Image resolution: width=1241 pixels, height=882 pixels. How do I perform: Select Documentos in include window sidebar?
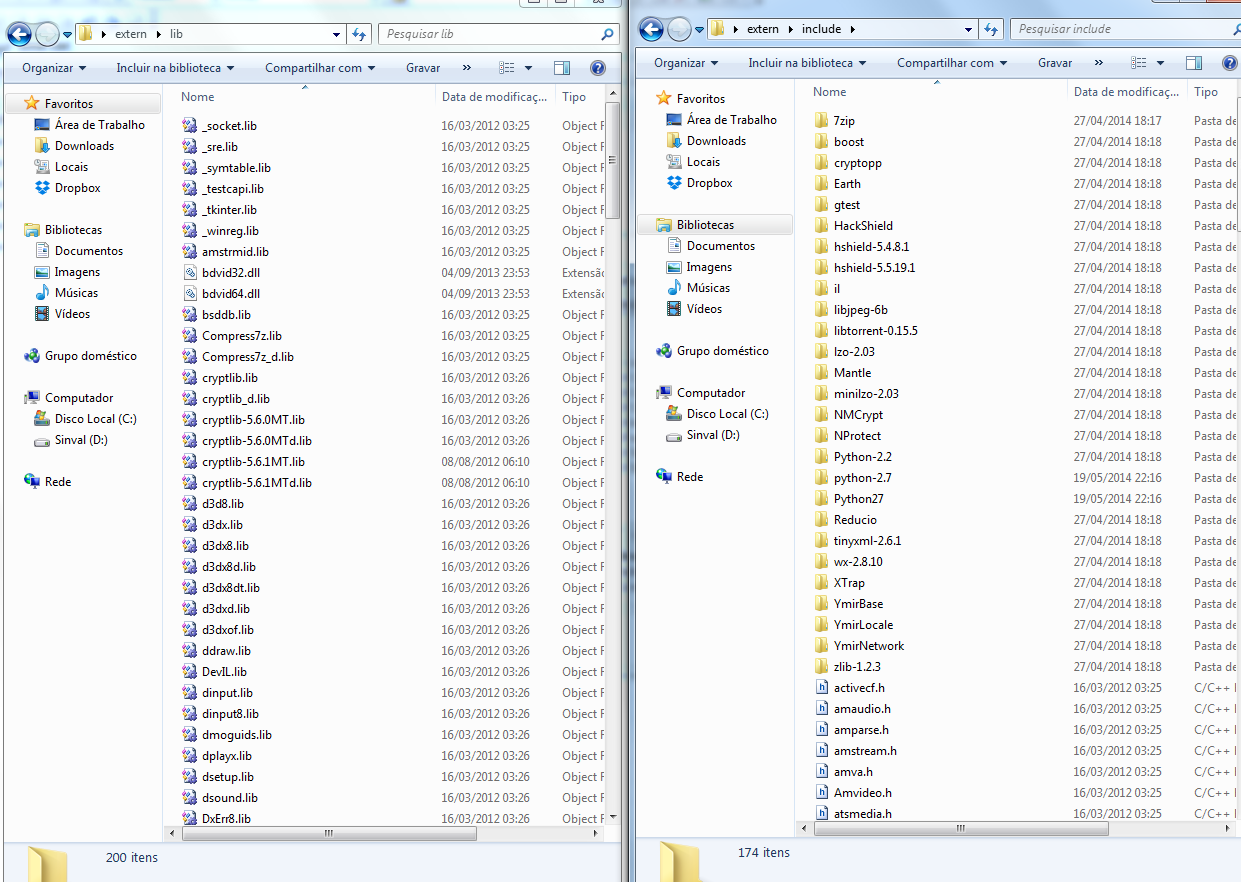(x=720, y=246)
